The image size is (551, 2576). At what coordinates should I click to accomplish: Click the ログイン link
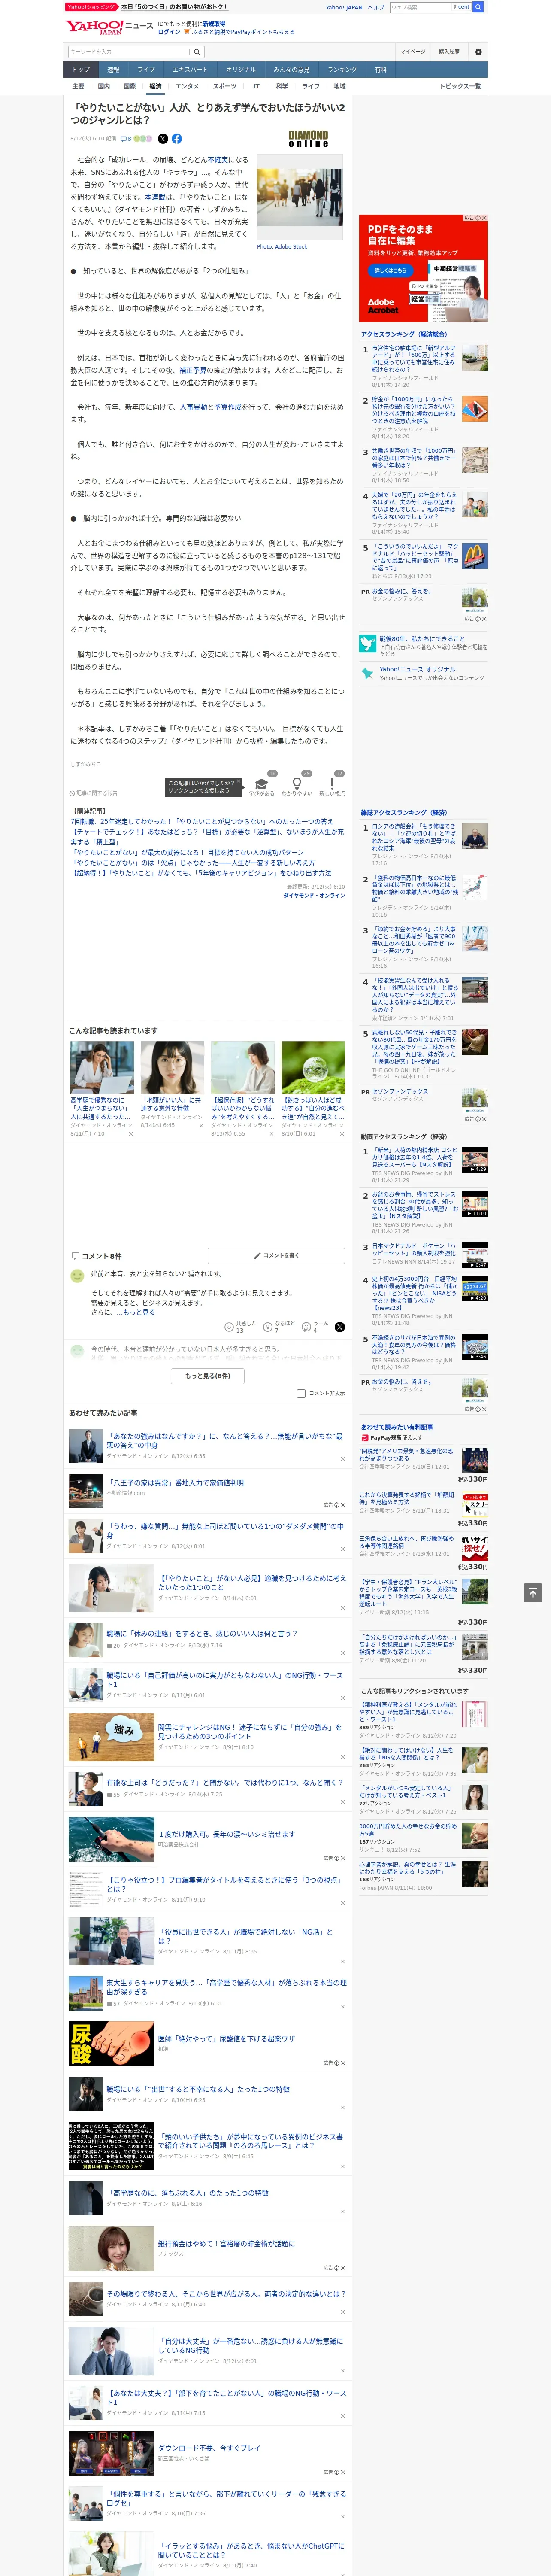point(169,32)
